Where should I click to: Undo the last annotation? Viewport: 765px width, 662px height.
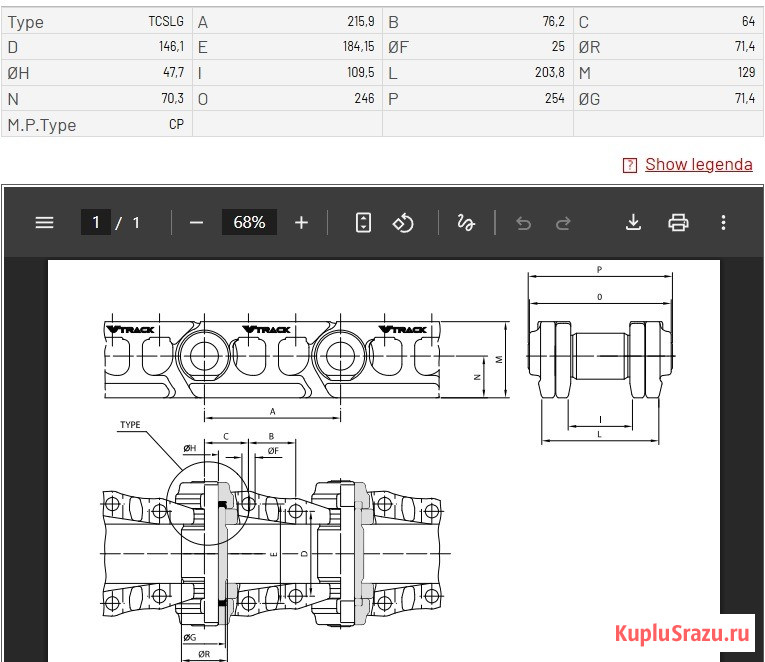click(523, 222)
